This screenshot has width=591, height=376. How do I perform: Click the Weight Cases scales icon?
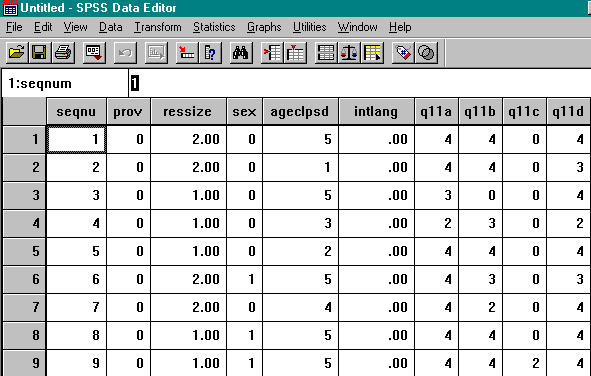click(349, 53)
